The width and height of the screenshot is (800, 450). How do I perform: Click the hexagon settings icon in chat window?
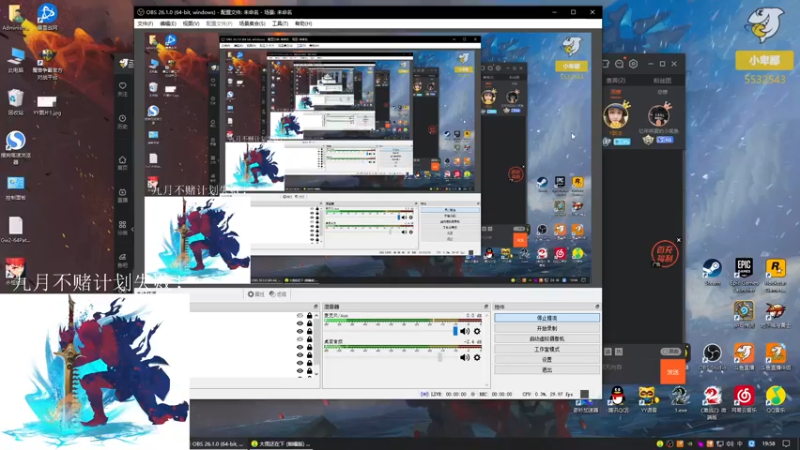[633, 64]
